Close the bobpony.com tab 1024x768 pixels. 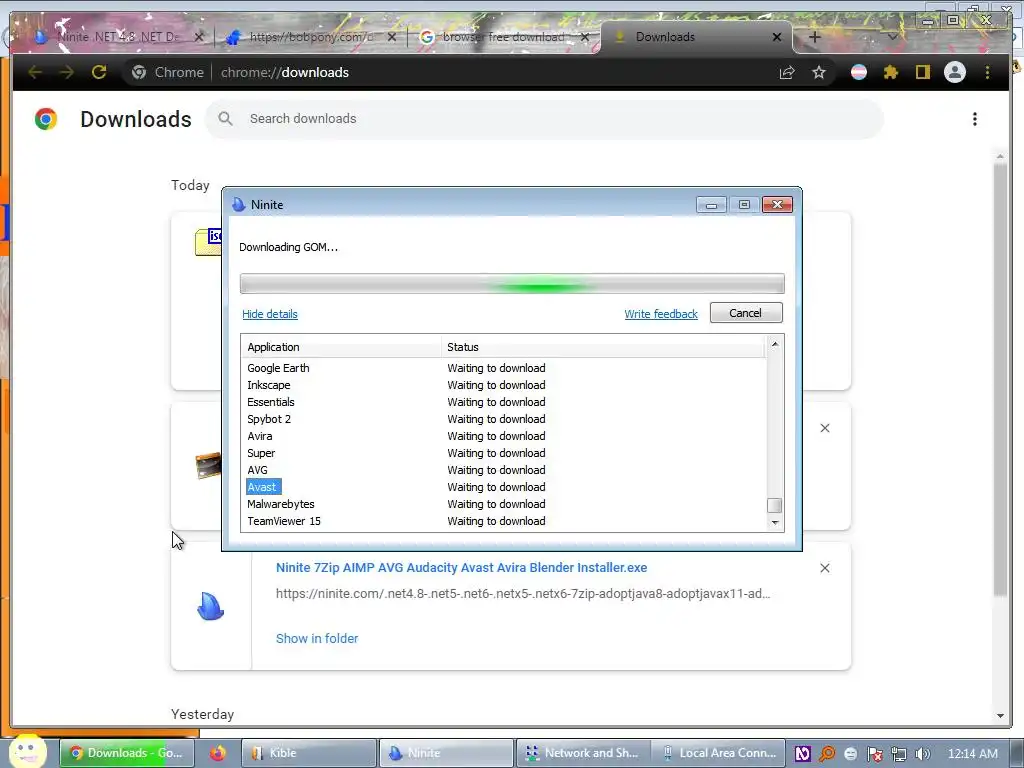(x=392, y=37)
